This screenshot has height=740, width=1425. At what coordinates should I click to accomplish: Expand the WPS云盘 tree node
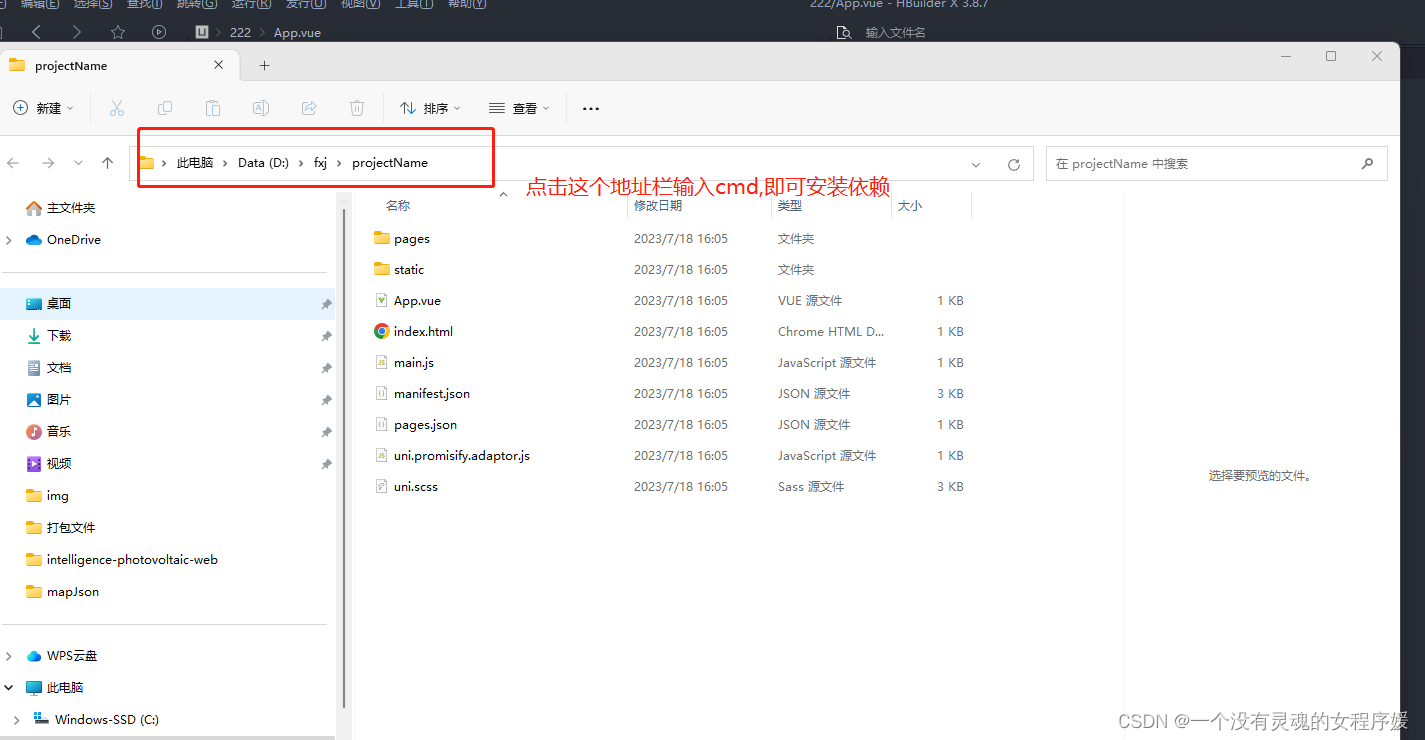click(9, 656)
